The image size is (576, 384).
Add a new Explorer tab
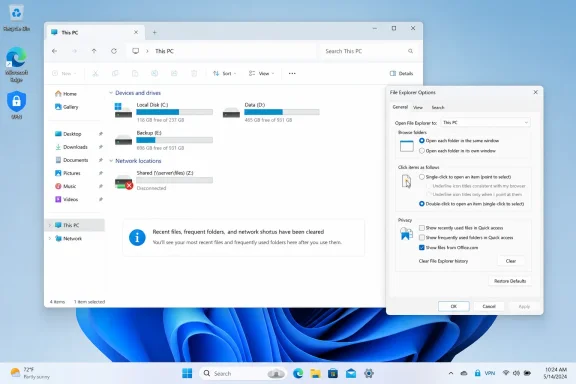[155, 32]
